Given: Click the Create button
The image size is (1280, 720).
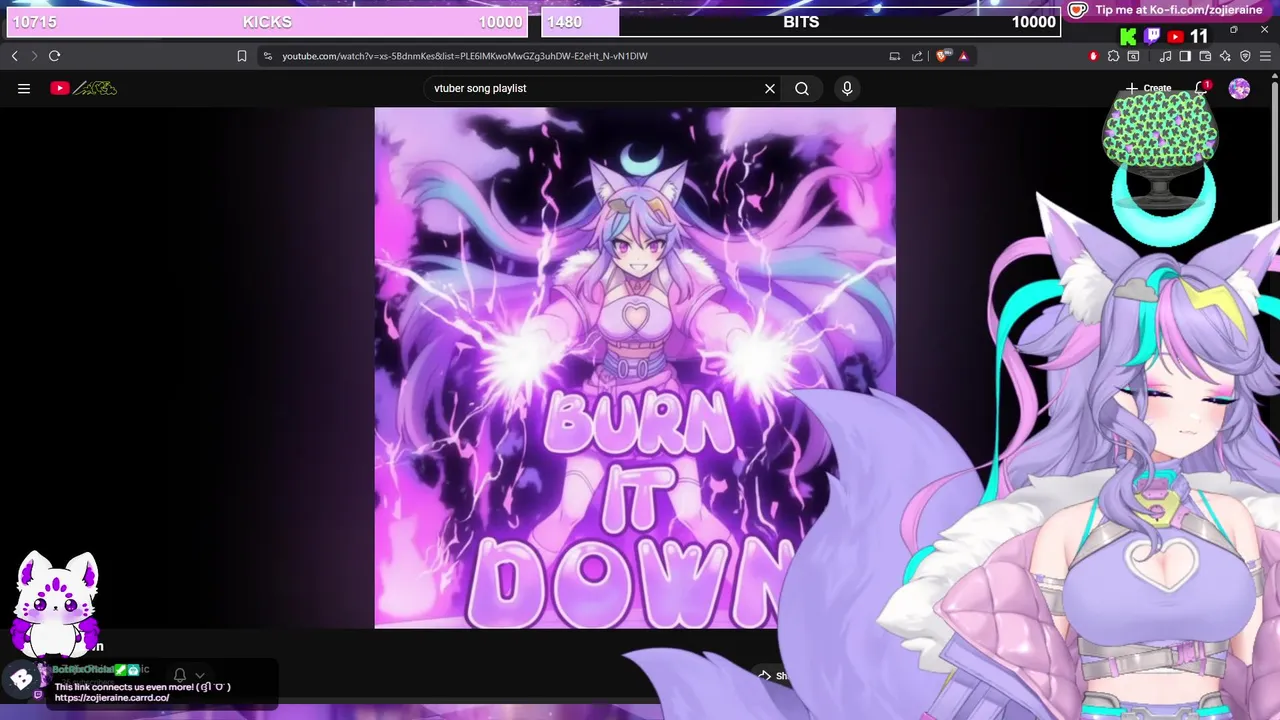Looking at the screenshot, I should tap(1148, 88).
